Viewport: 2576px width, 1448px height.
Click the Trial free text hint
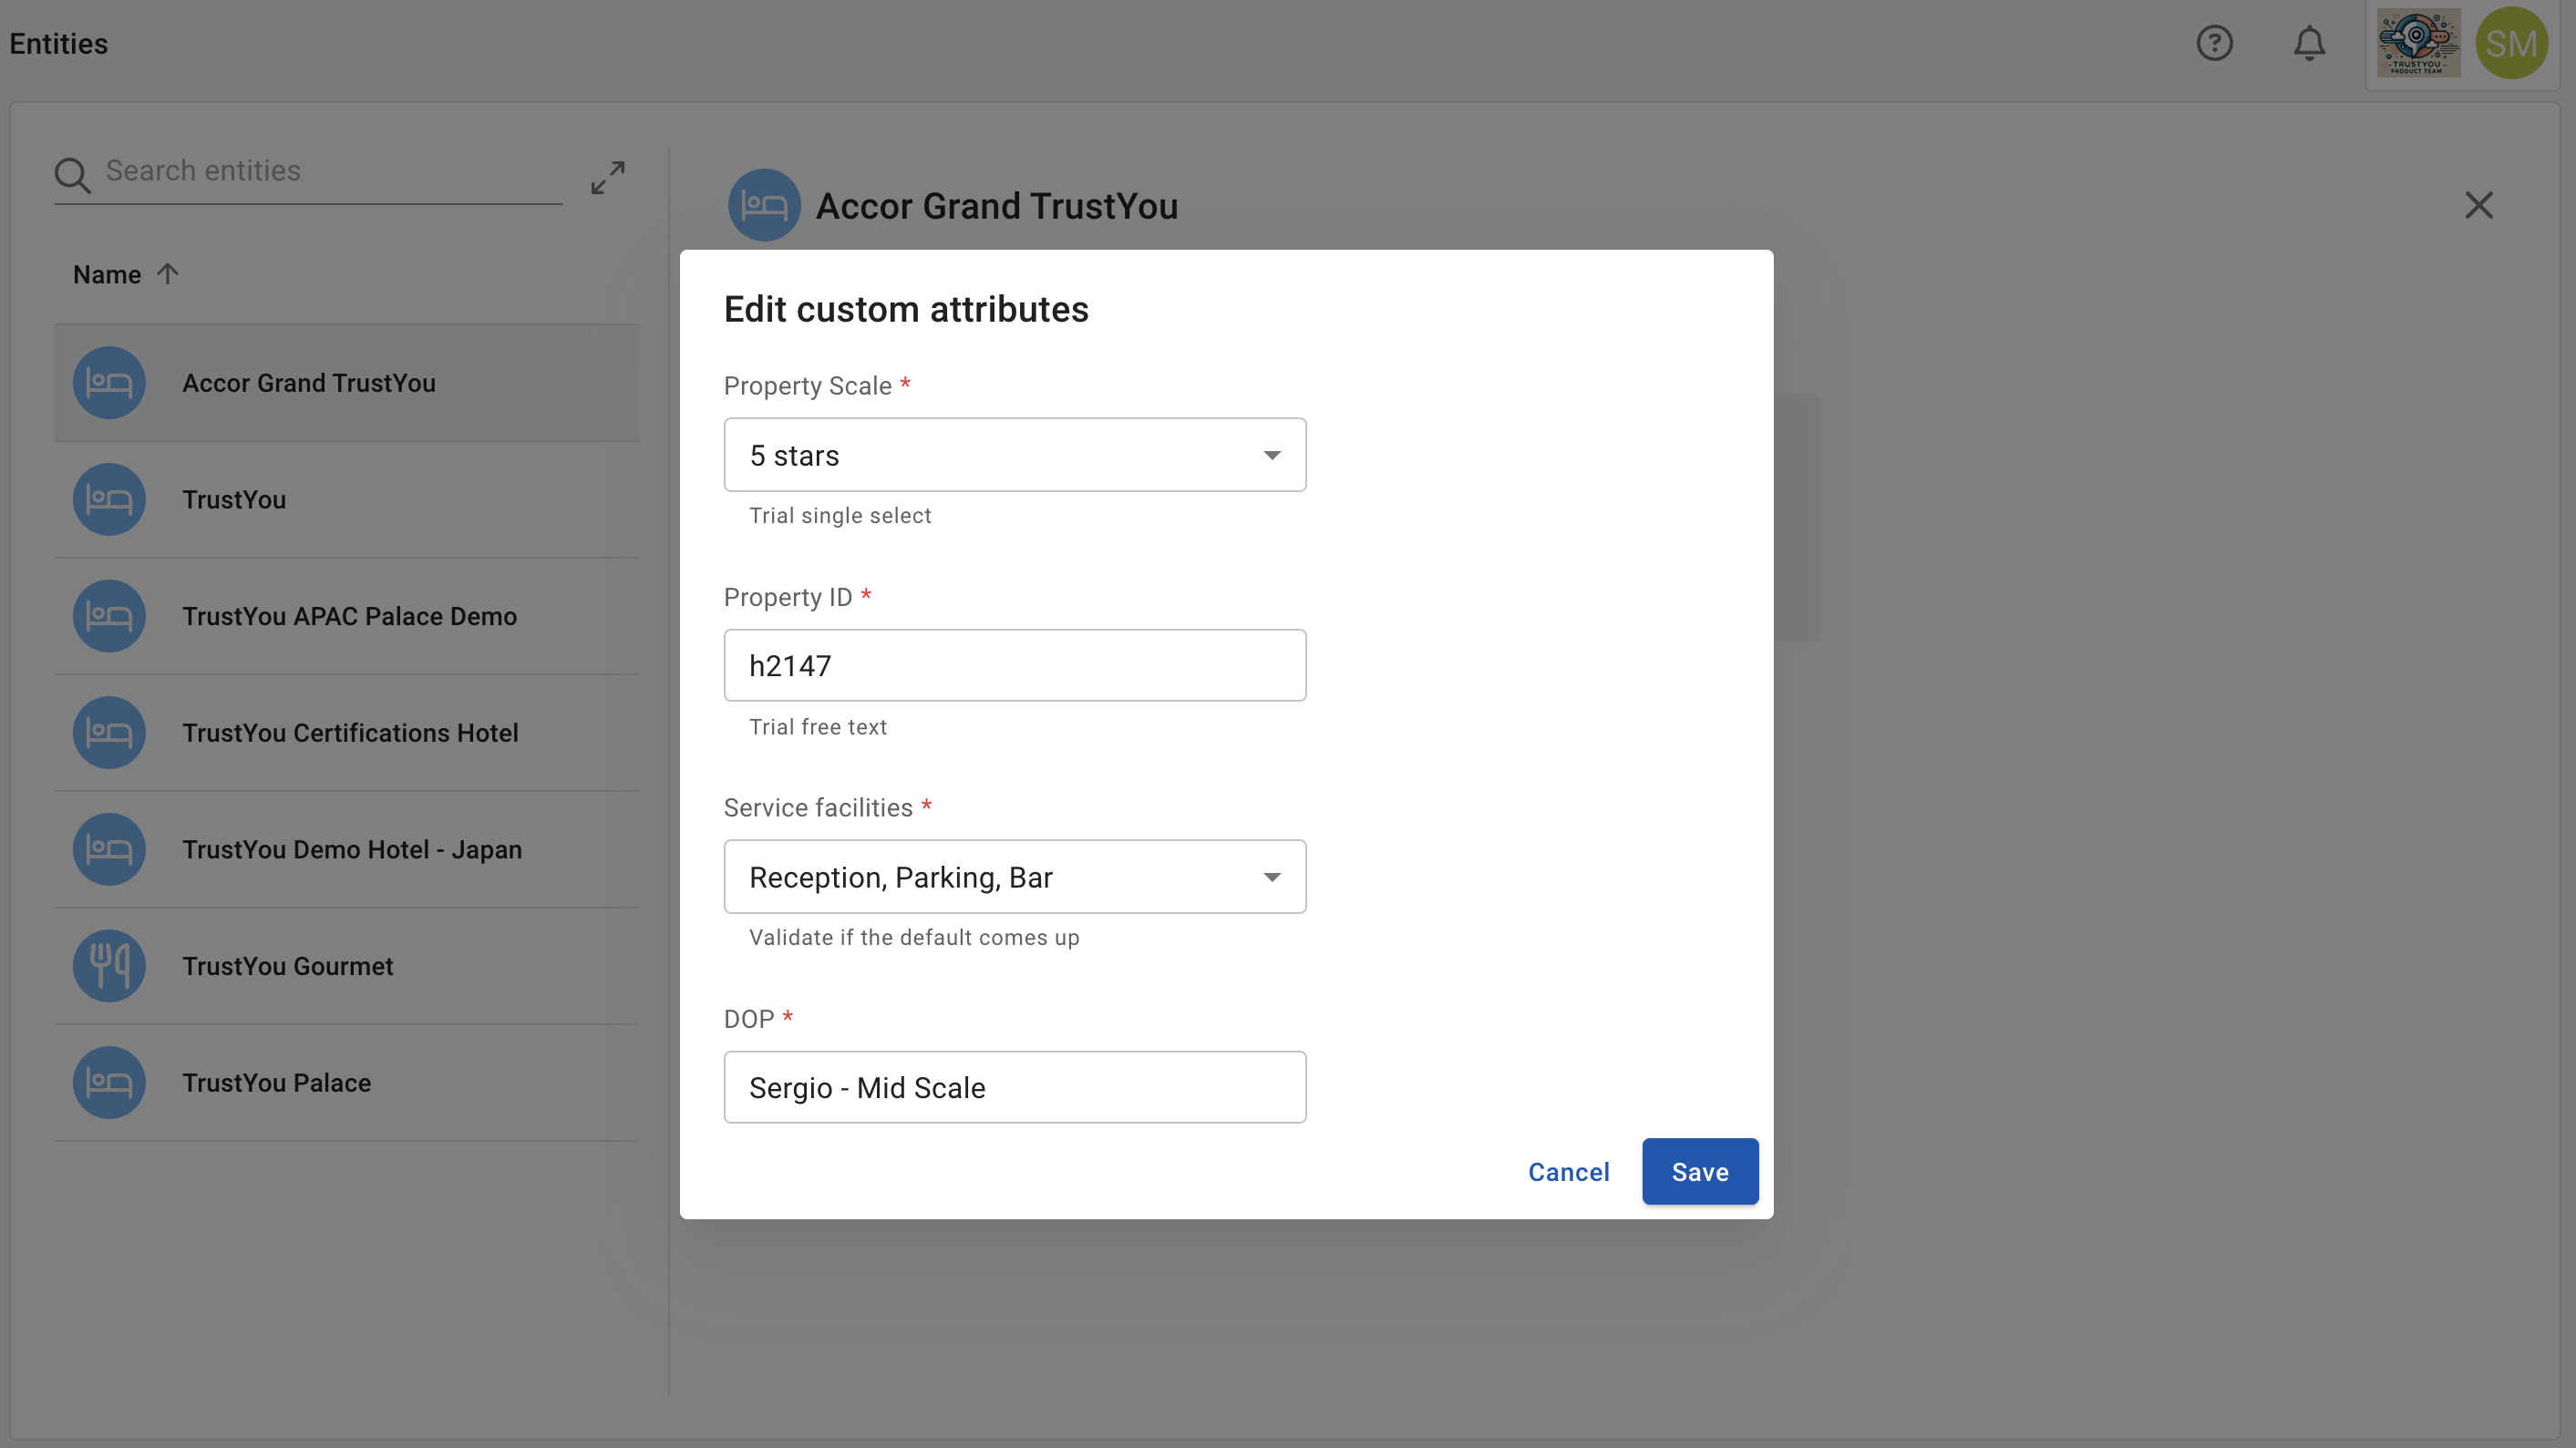[x=818, y=727]
